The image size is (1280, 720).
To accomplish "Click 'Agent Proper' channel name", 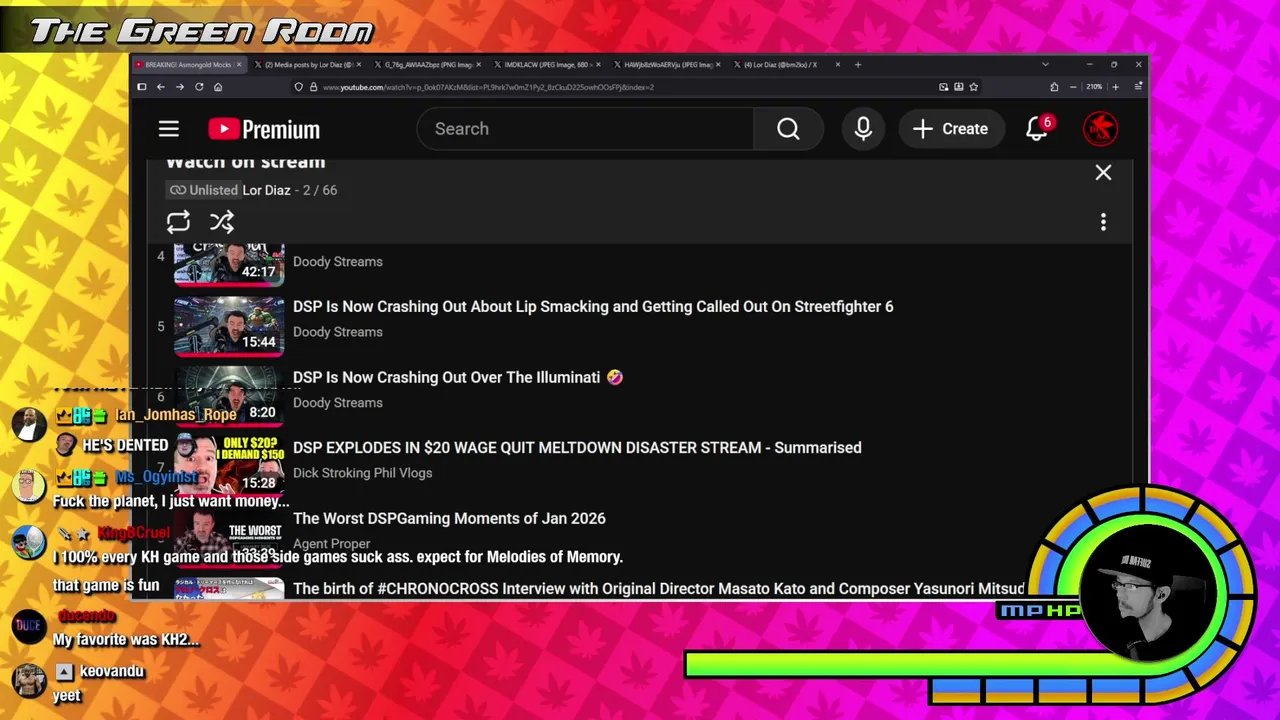I will coord(331,543).
